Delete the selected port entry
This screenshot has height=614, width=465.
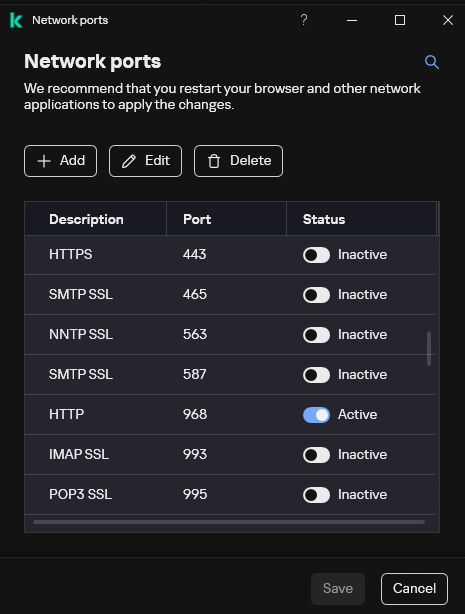238,161
